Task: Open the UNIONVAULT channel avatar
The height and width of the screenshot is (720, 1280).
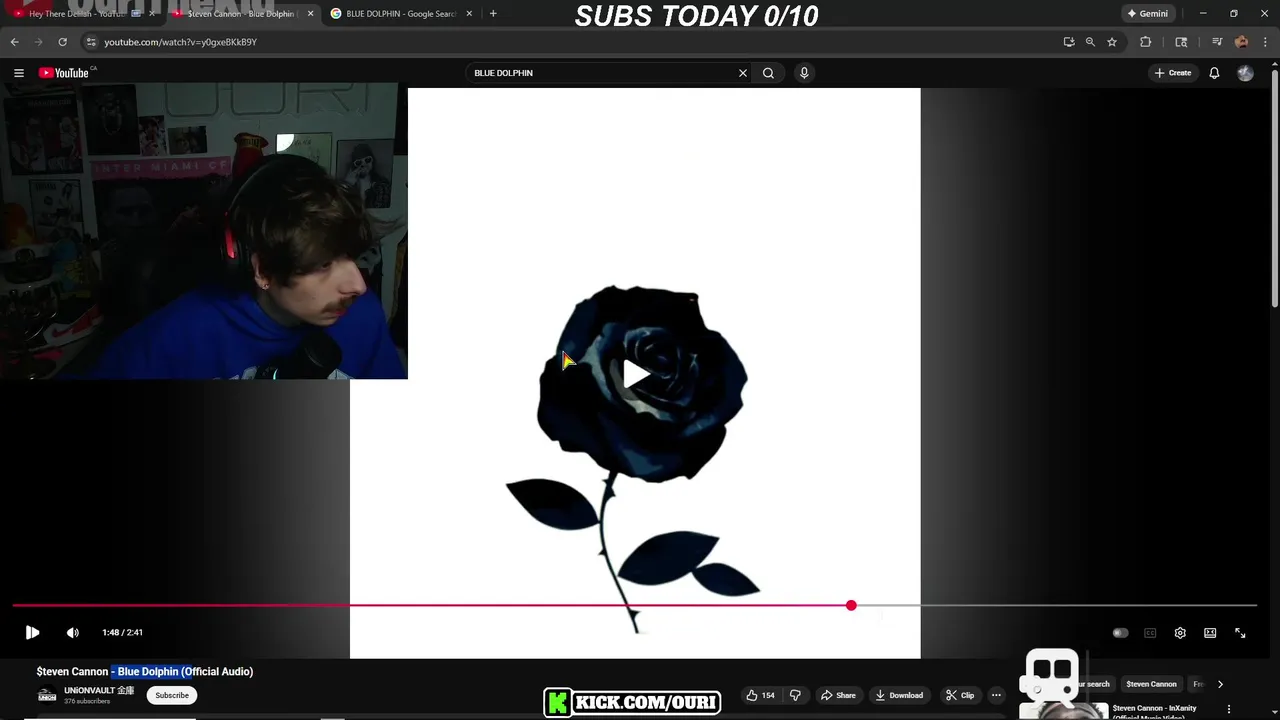Action: click(x=47, y=695)
